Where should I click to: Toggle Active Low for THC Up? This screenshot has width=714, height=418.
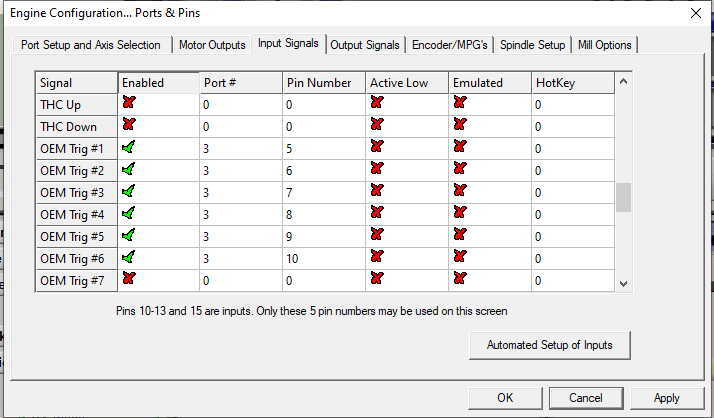[x=377, y=102]
